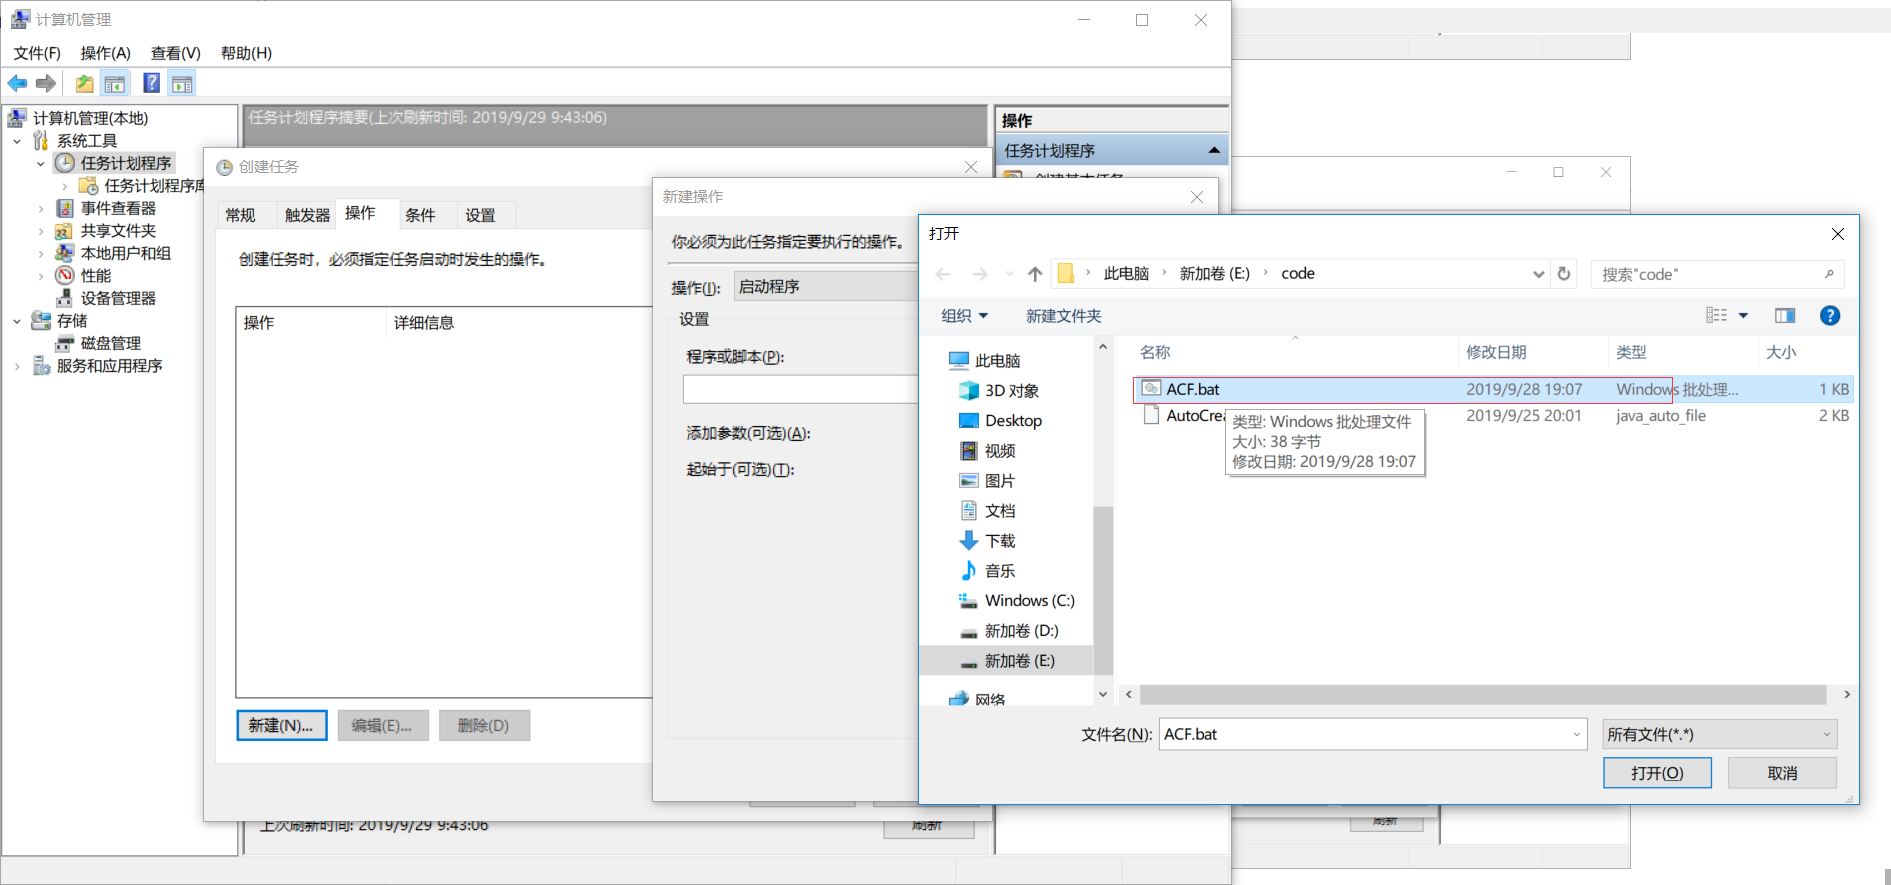Open the 文件名 history dropdown arrow
1891x885 pixels.
(x=1576, y=734)
